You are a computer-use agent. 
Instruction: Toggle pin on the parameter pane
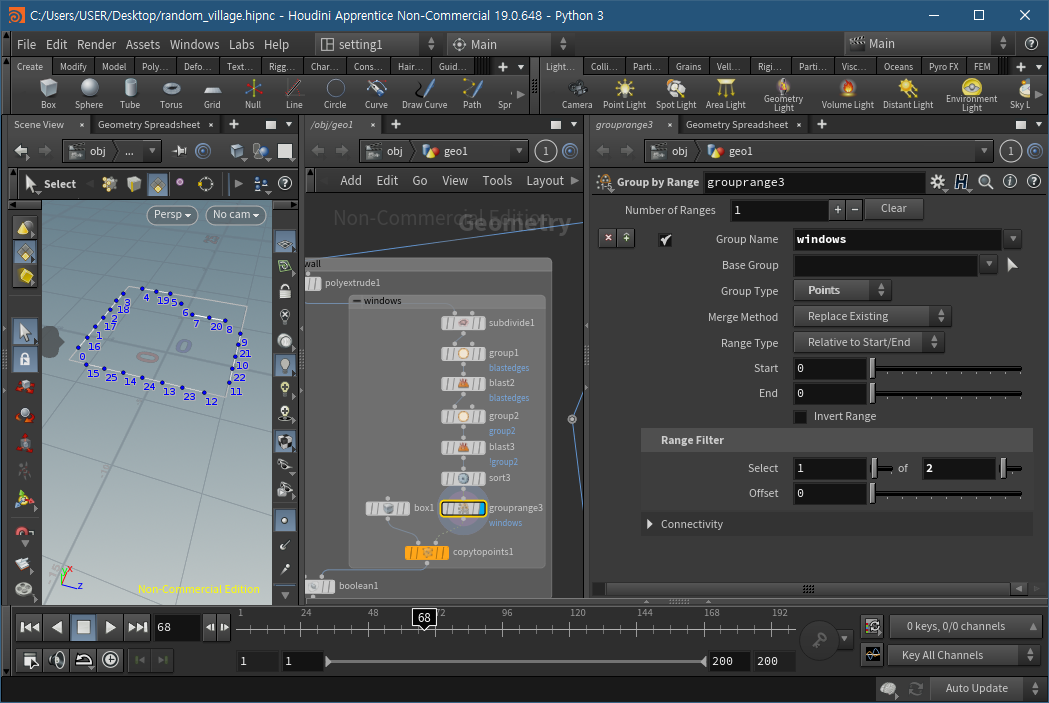coord(1010,152)
